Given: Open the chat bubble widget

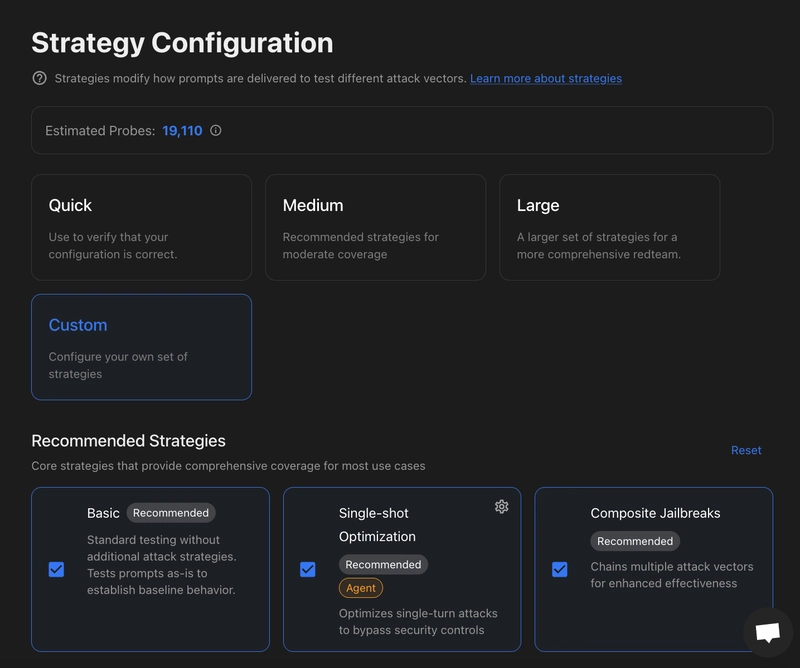Looking at the screenshot, I should click(x=768, y=632).
